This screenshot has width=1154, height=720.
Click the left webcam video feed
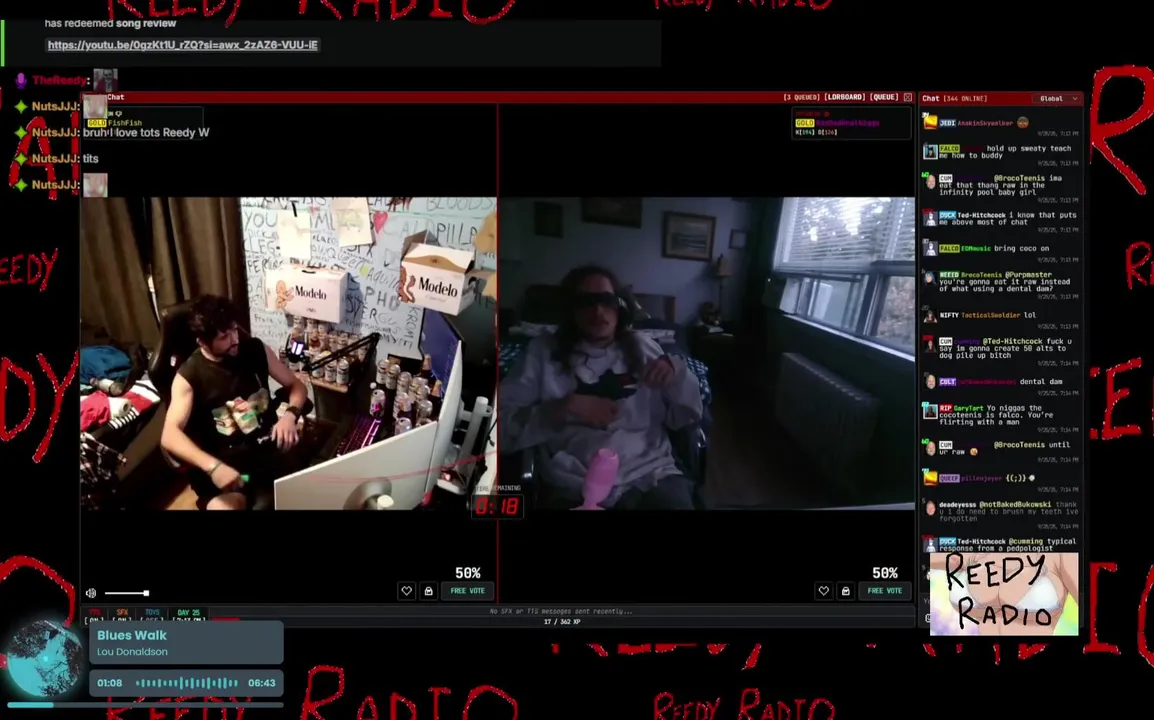click(288, 353)
